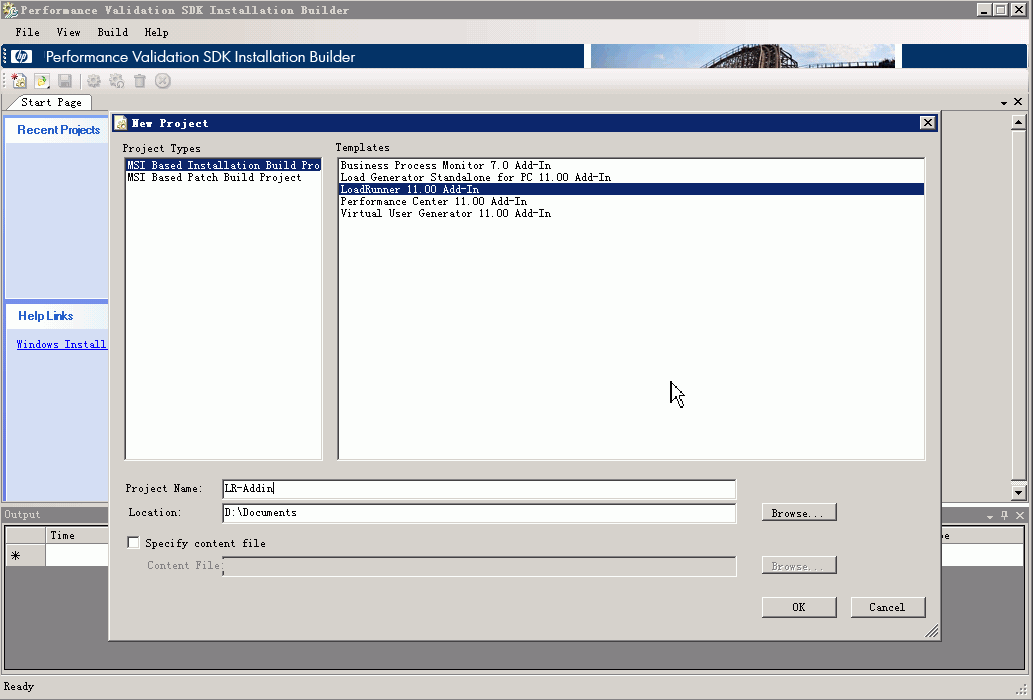Image resolution: width=1033 pixels, height=700 pixels.
Task: Click the Rebuild gear-with-arrow icon
Action: [117, 81]
